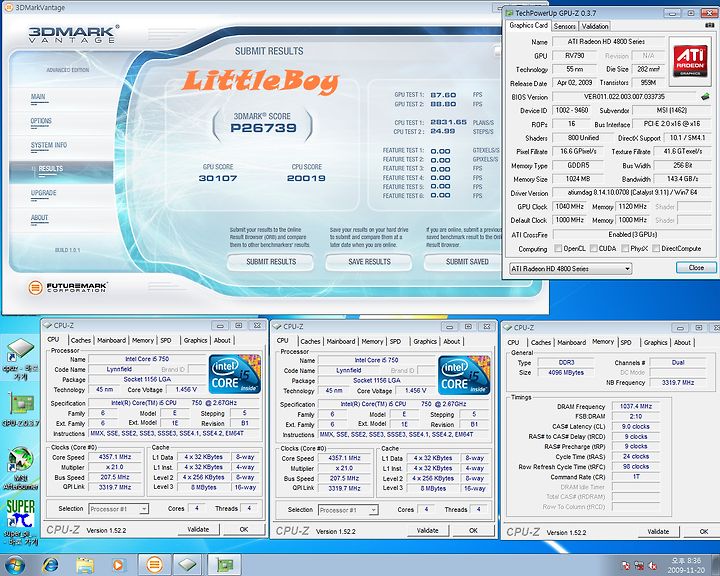Open the Graphics tab in left CPU-Z
Viewport: 720px width, 576px height.
click(195, 340)
